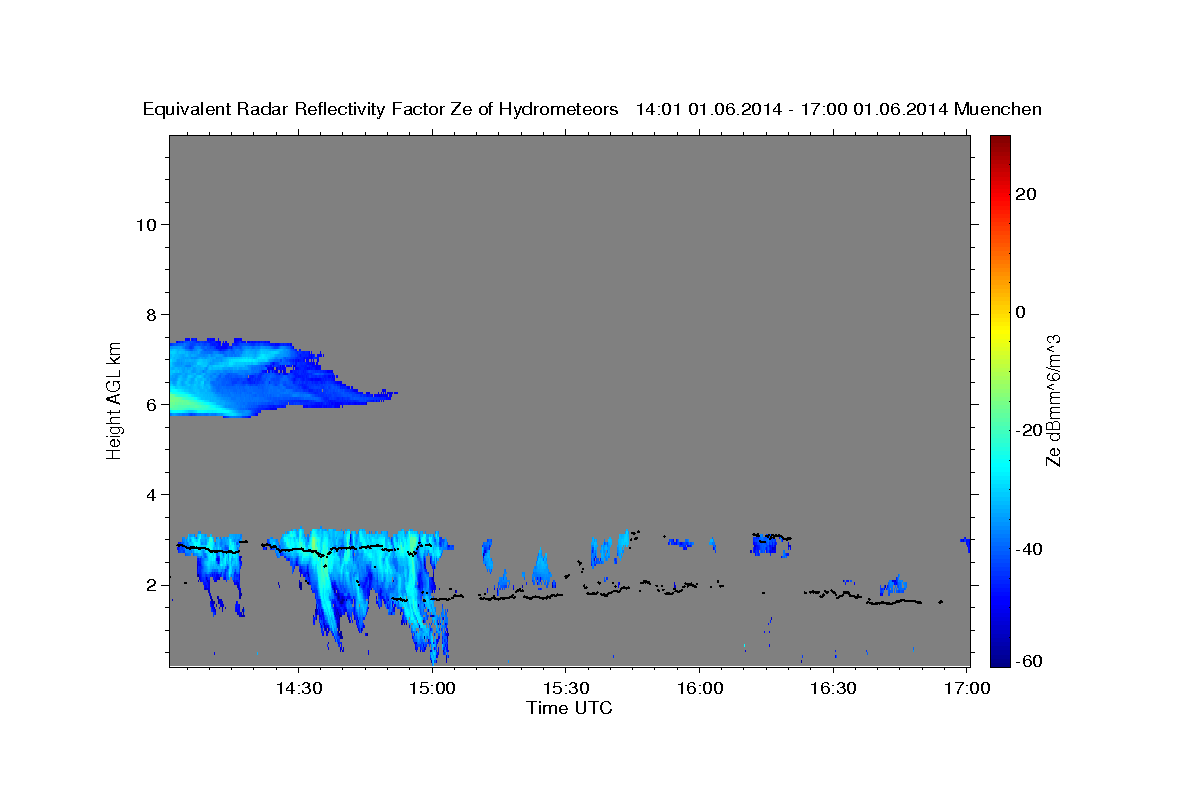The height and width of the screenshot is (800, 1200).
Task: Click the height axis label 10
Action: tap(146, 224)
